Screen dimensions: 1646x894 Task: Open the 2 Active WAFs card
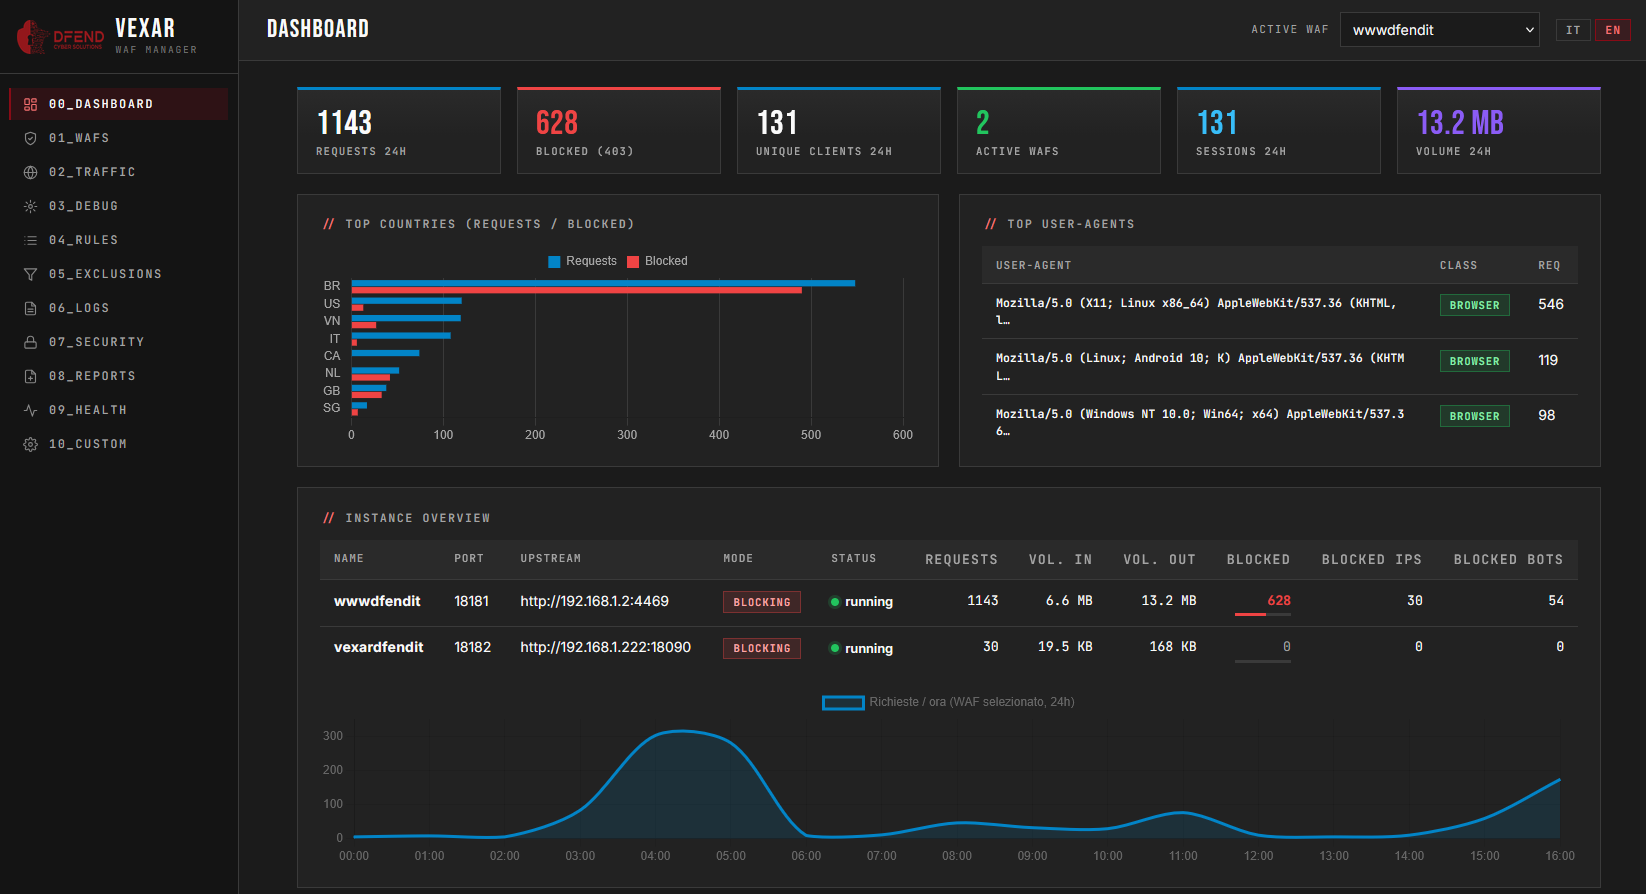[1059, 131]
